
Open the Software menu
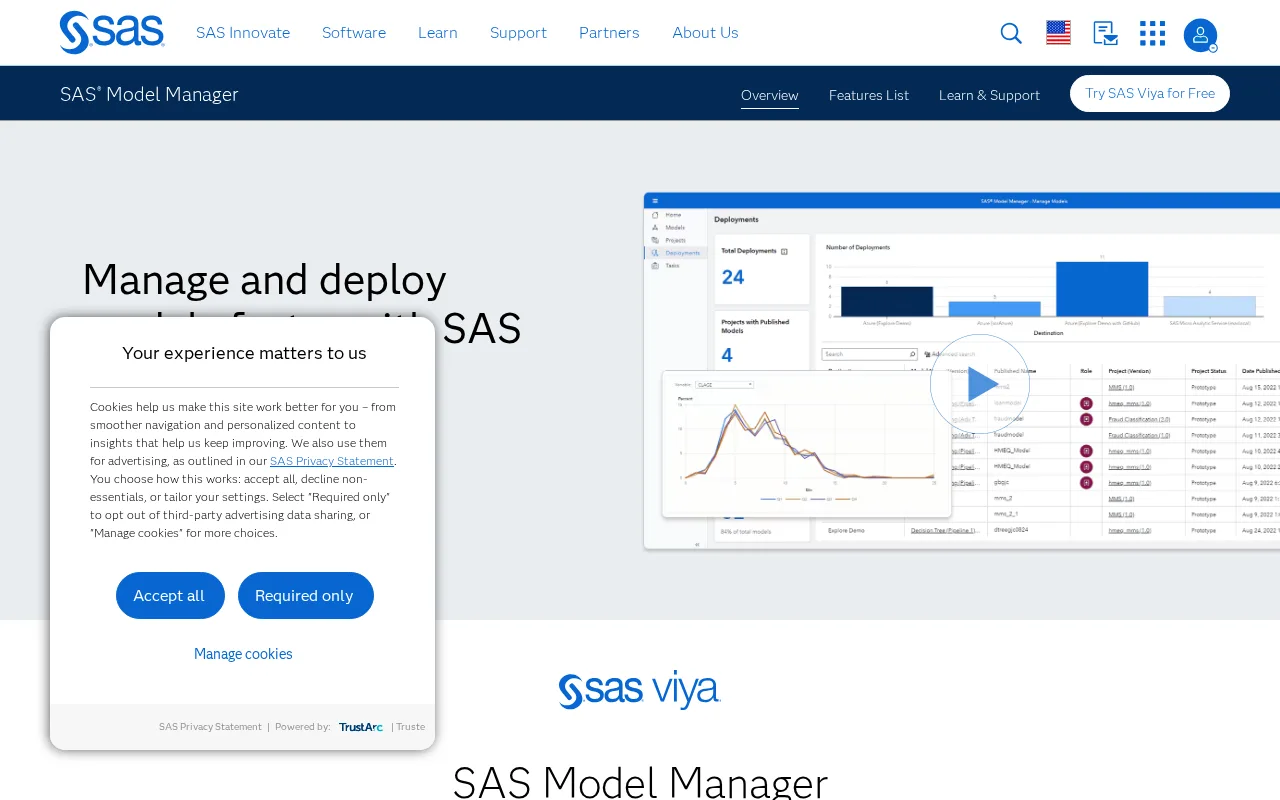pos(354,33)
